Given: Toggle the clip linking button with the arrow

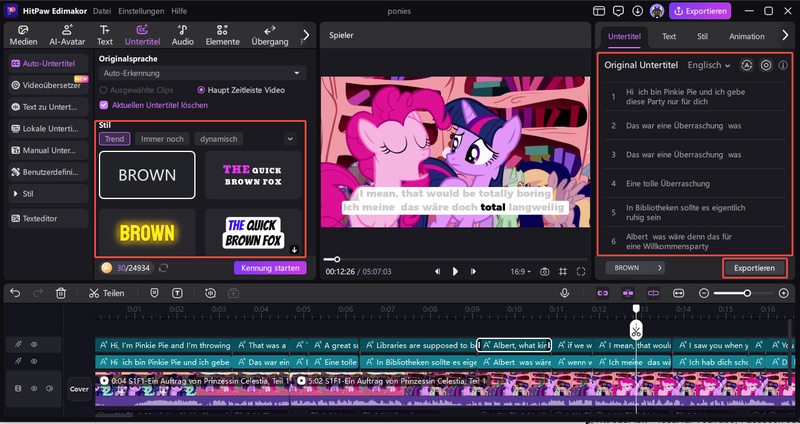Looking at the screenshot, I should tap(653, 293).
